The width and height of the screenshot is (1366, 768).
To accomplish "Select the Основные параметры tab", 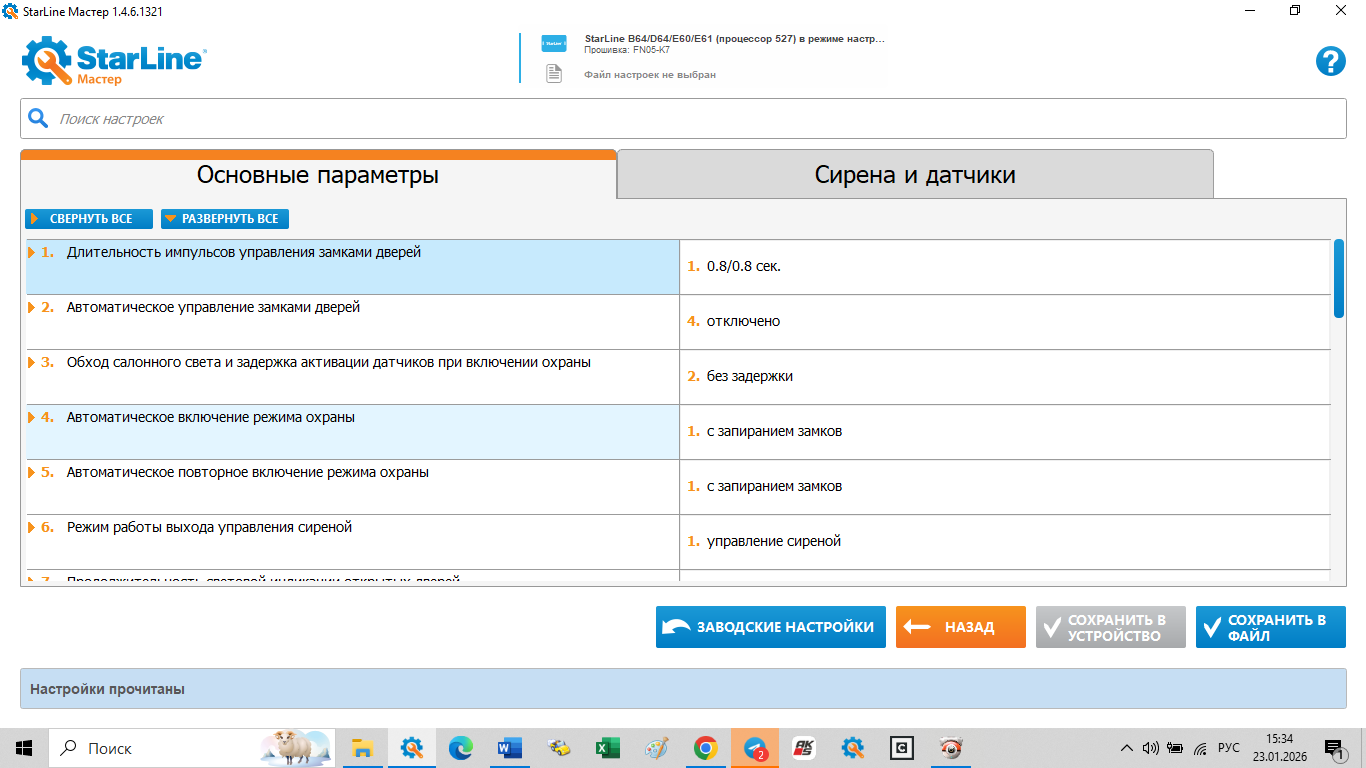I will point(318,174).
